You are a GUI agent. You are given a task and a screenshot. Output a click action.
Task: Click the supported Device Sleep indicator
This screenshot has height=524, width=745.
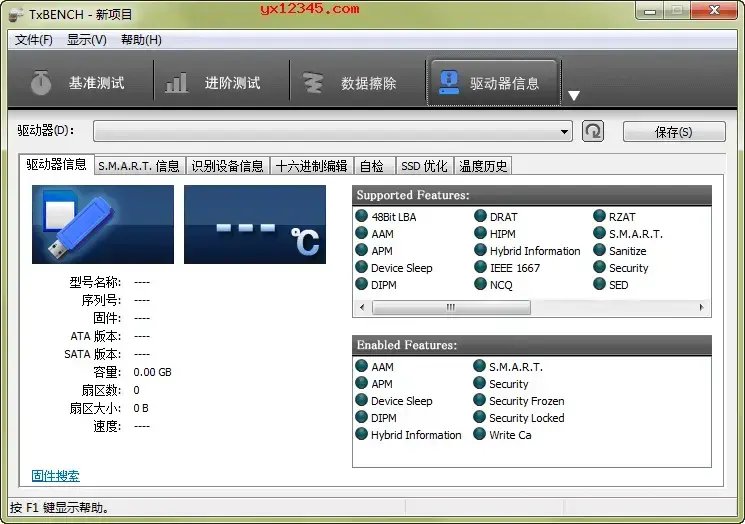(362, 267)
